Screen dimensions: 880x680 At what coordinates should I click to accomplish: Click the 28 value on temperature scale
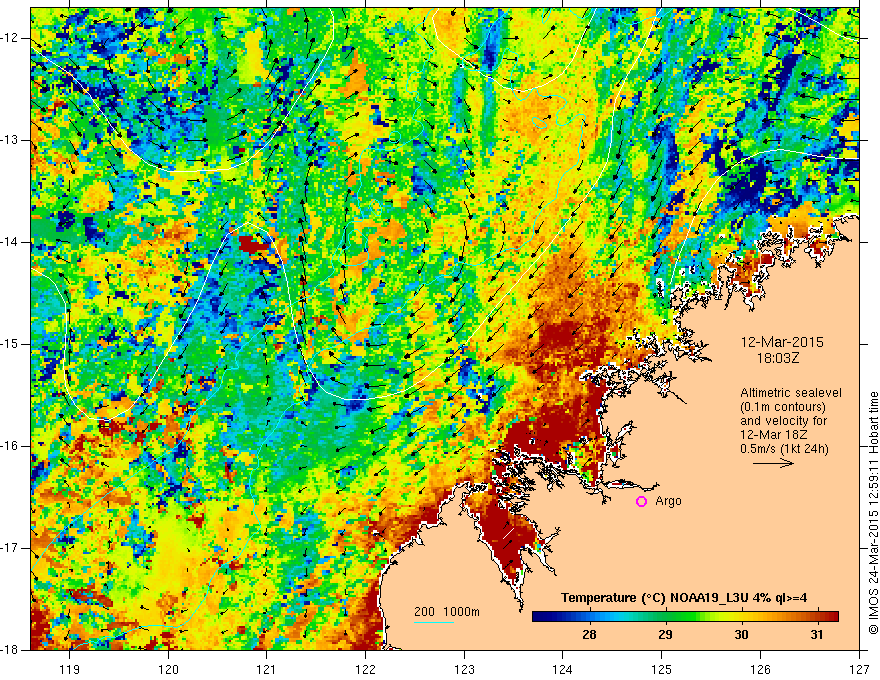[589, 635]
